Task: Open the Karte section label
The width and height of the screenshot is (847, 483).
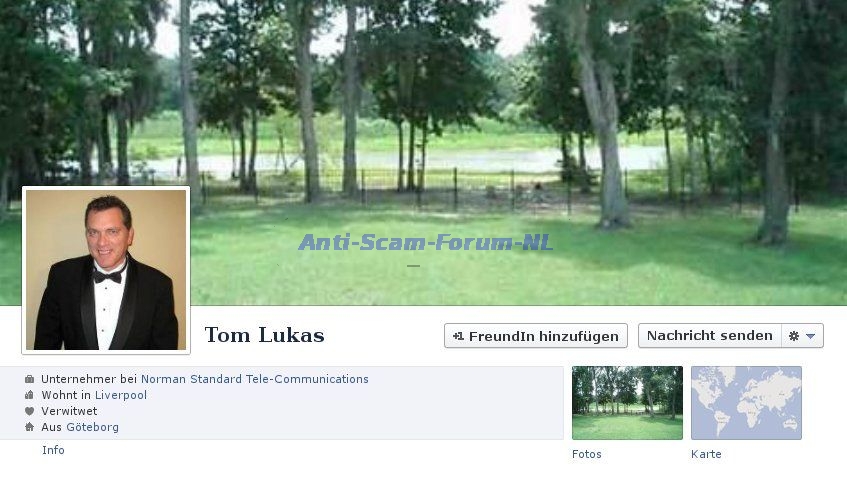Action: coord(706,454)
